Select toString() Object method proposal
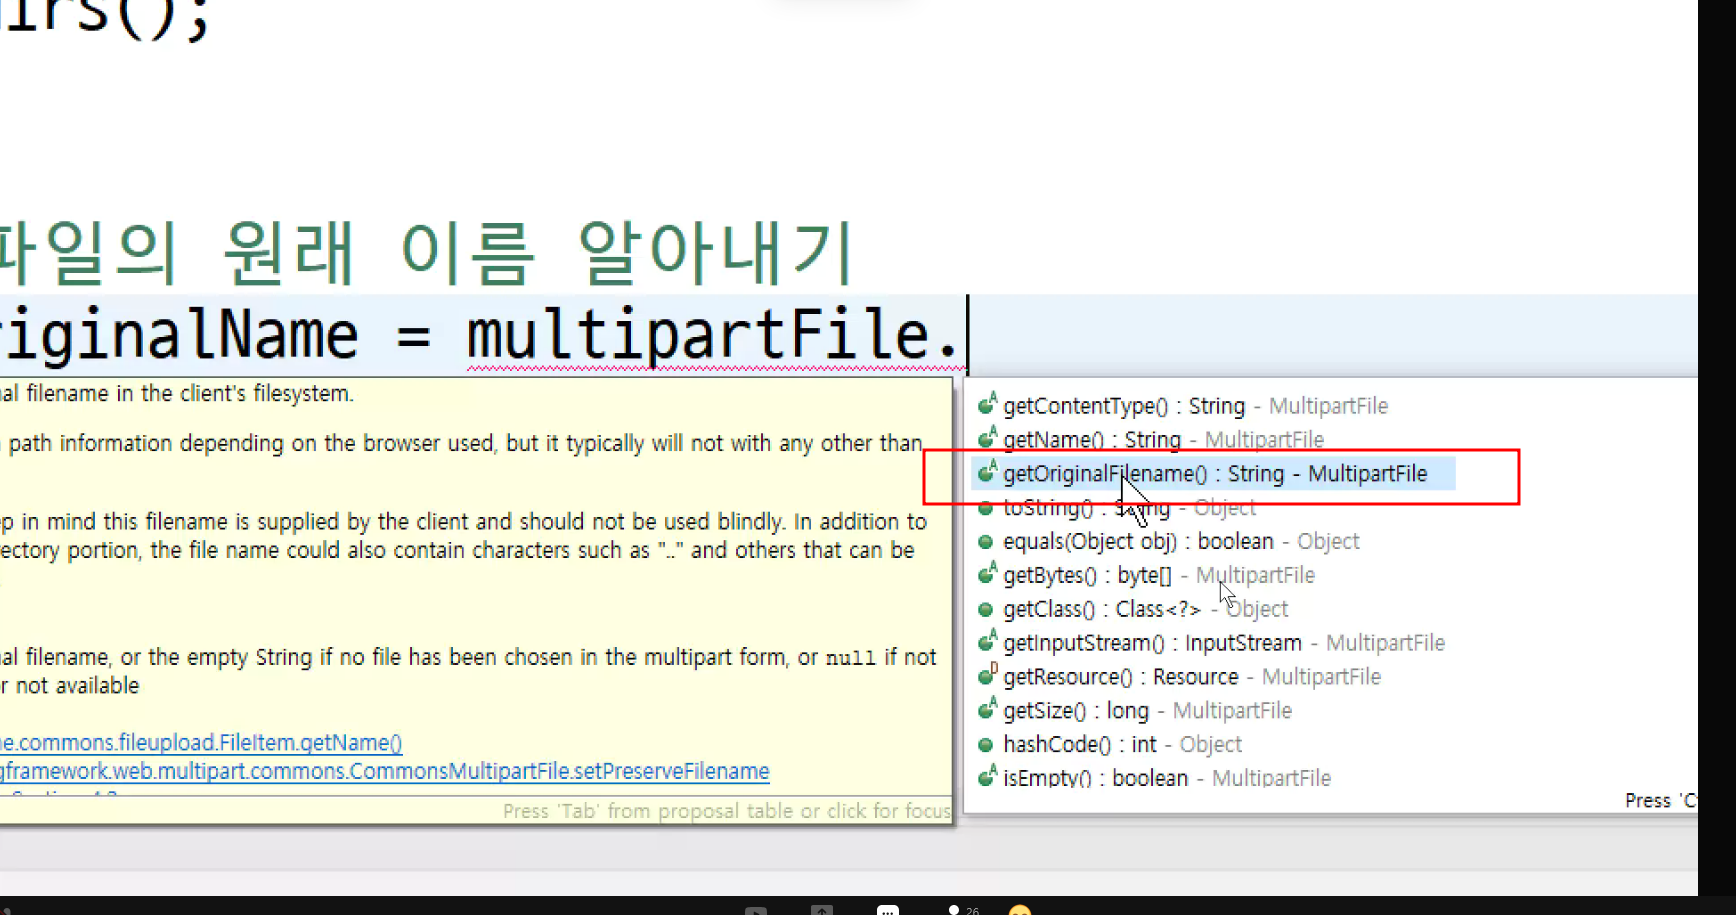The width and height of the screenshot is (1736, 915). (x=1117, y=508)
